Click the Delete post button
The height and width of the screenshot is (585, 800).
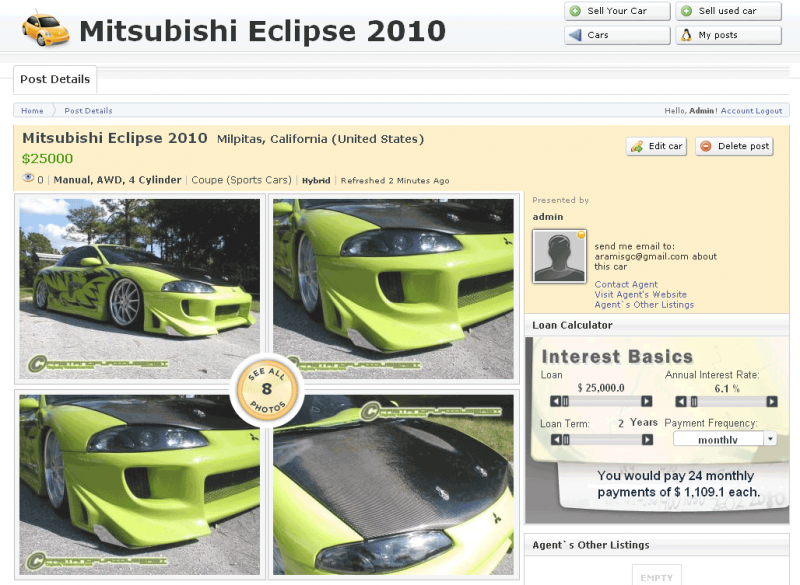click(x=734, y=146)
